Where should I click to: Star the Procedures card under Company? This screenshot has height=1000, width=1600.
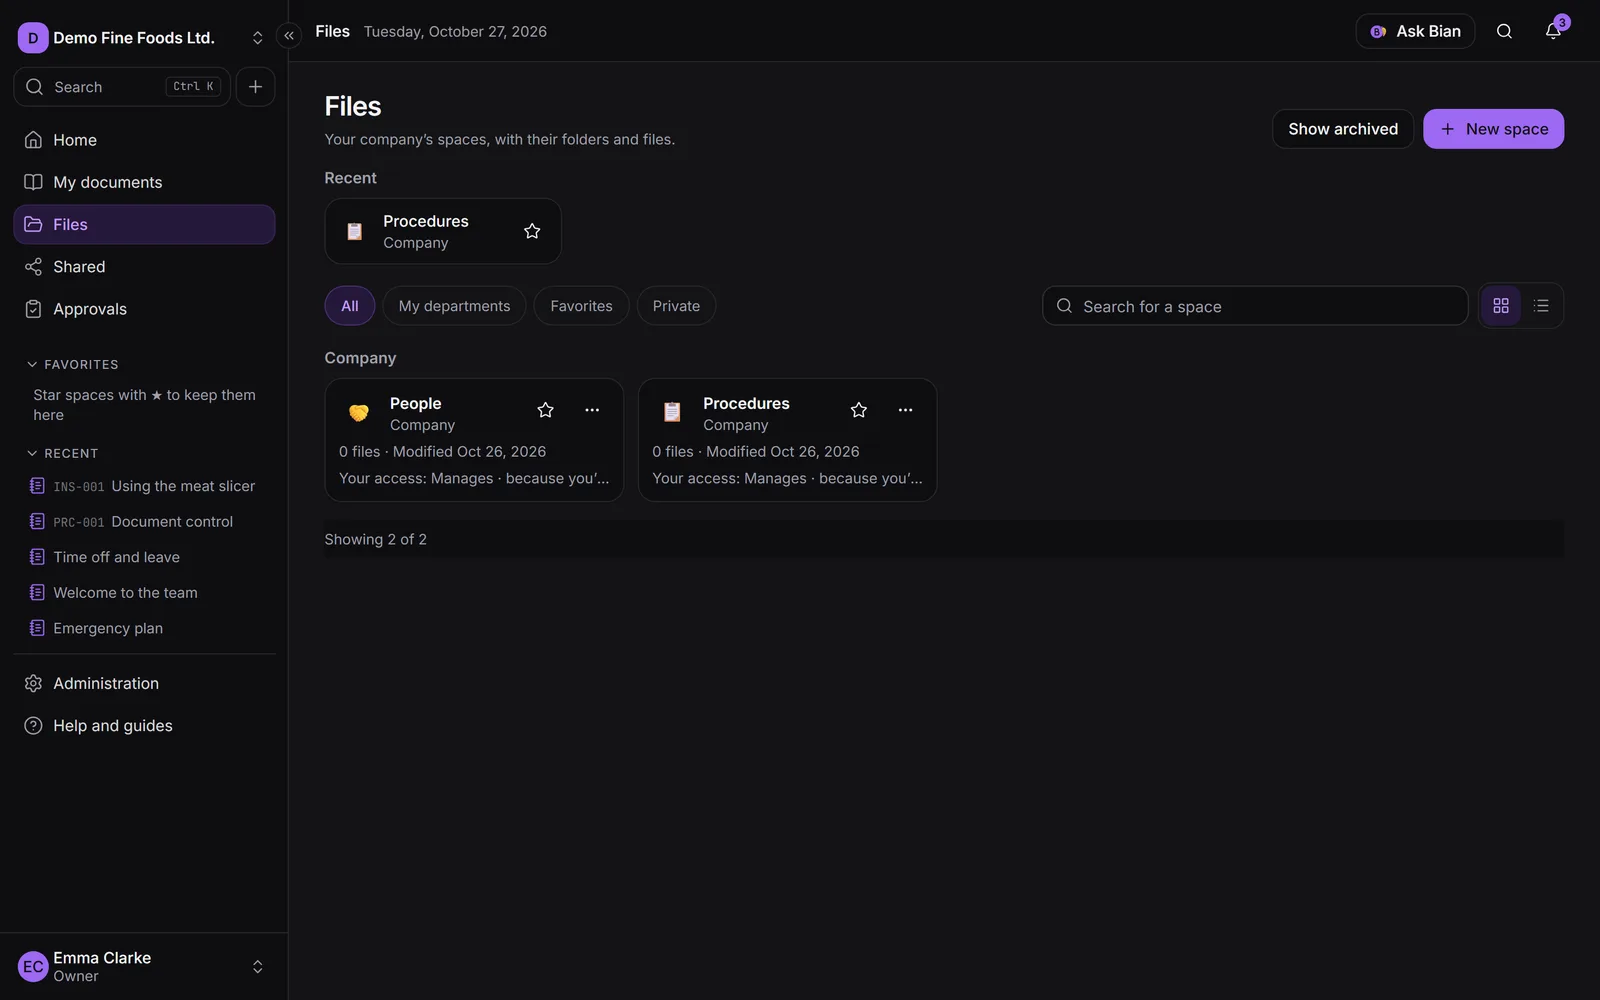pyautogui.click(x=858, y=410)
